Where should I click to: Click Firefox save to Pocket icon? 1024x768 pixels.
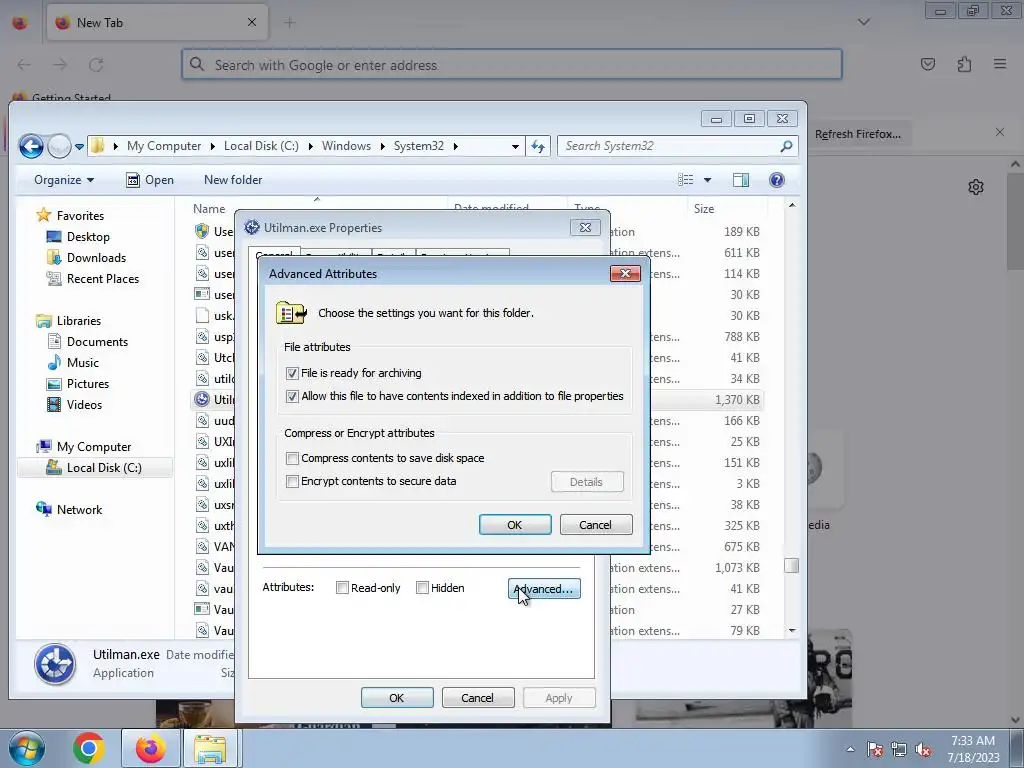[928, 64]
